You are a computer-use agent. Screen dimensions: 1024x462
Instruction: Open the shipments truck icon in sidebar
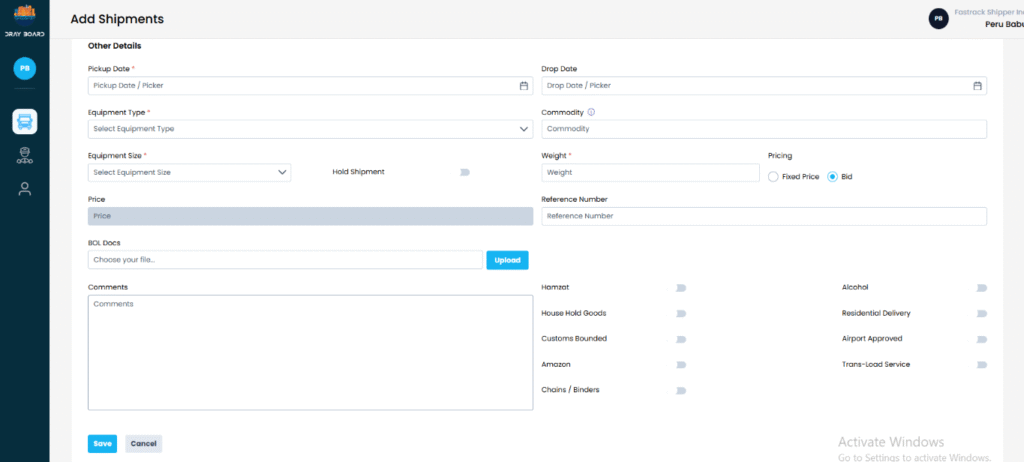click(24, 122)
